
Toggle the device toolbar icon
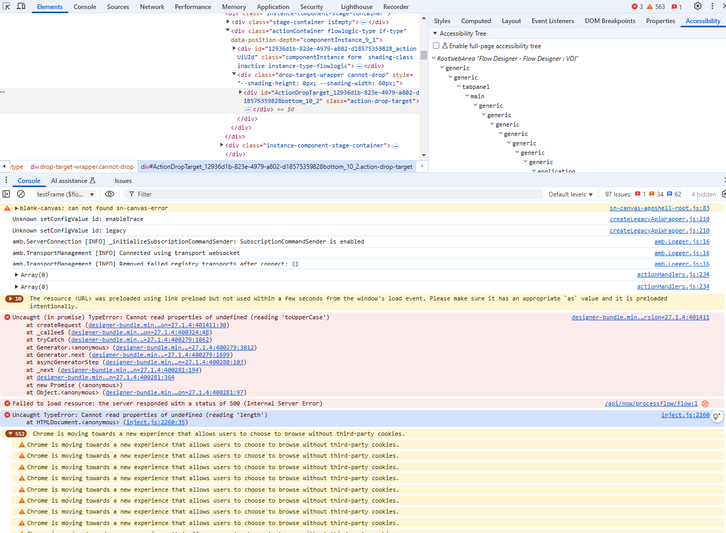(21, 6)
